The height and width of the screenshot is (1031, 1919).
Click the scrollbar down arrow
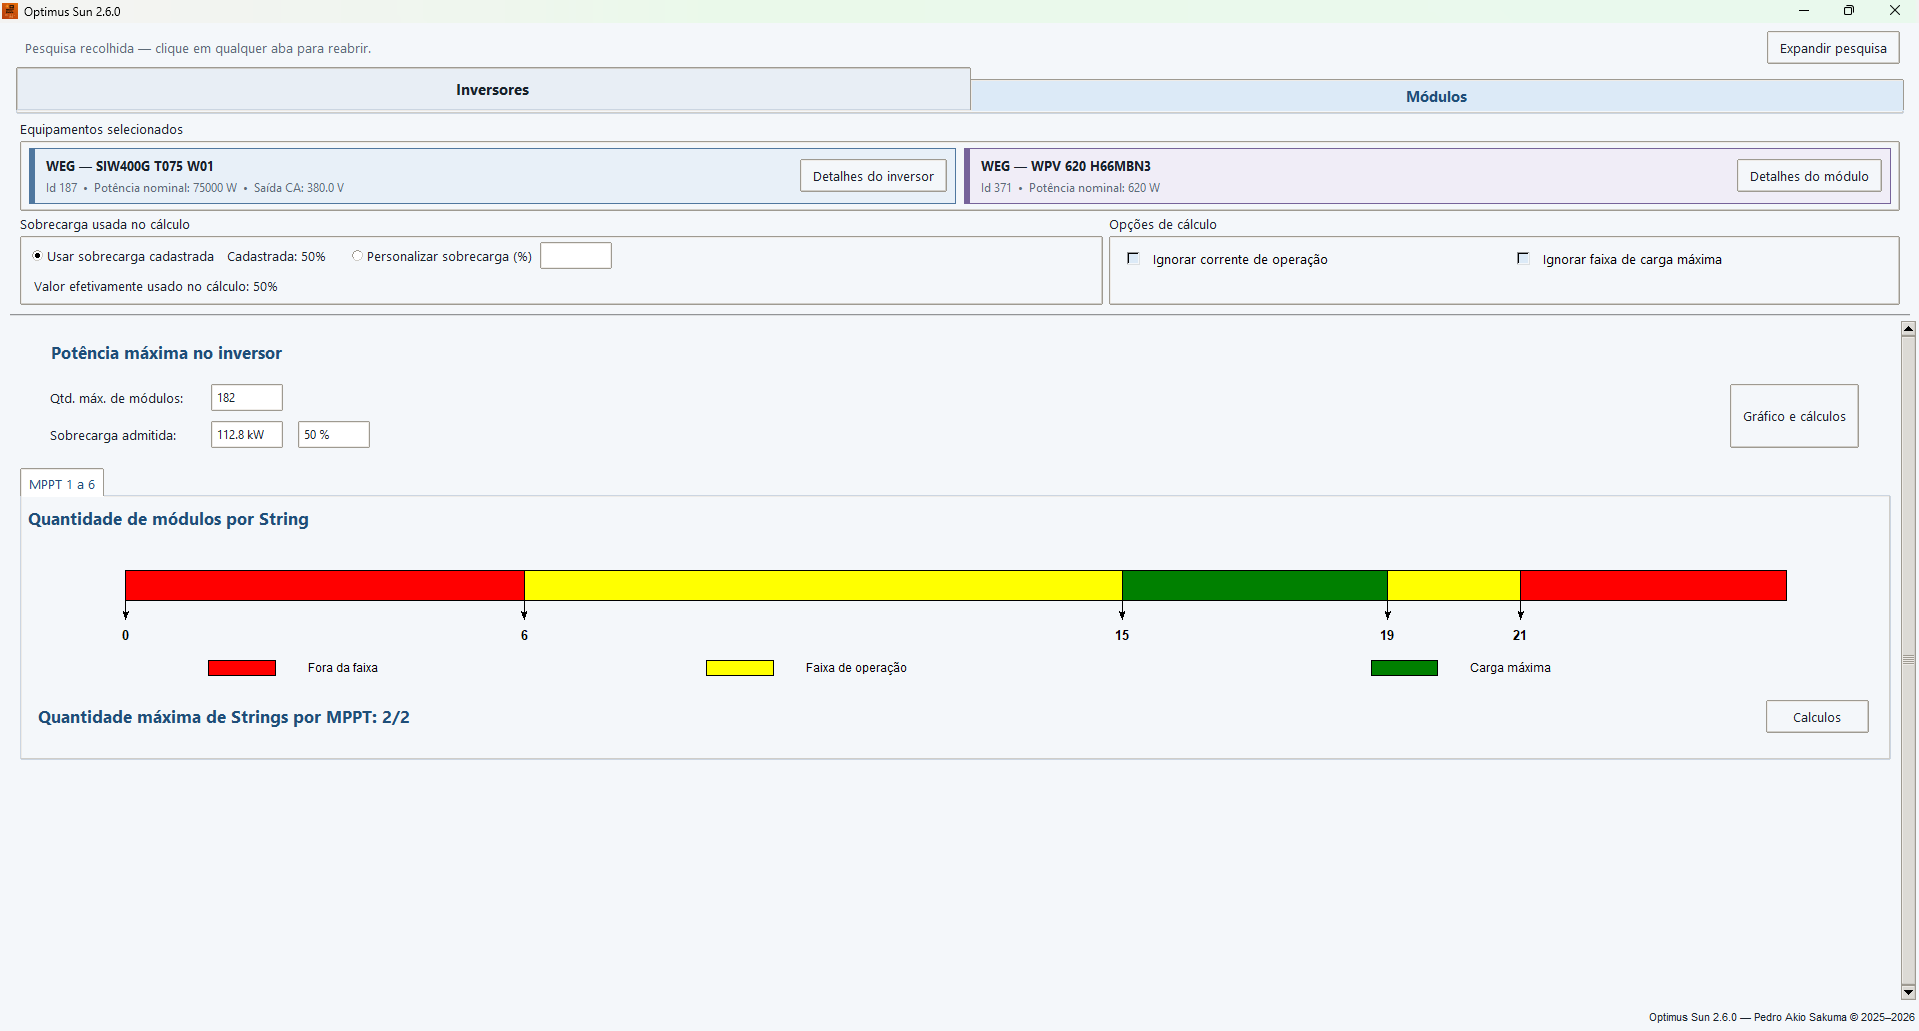1908,992
